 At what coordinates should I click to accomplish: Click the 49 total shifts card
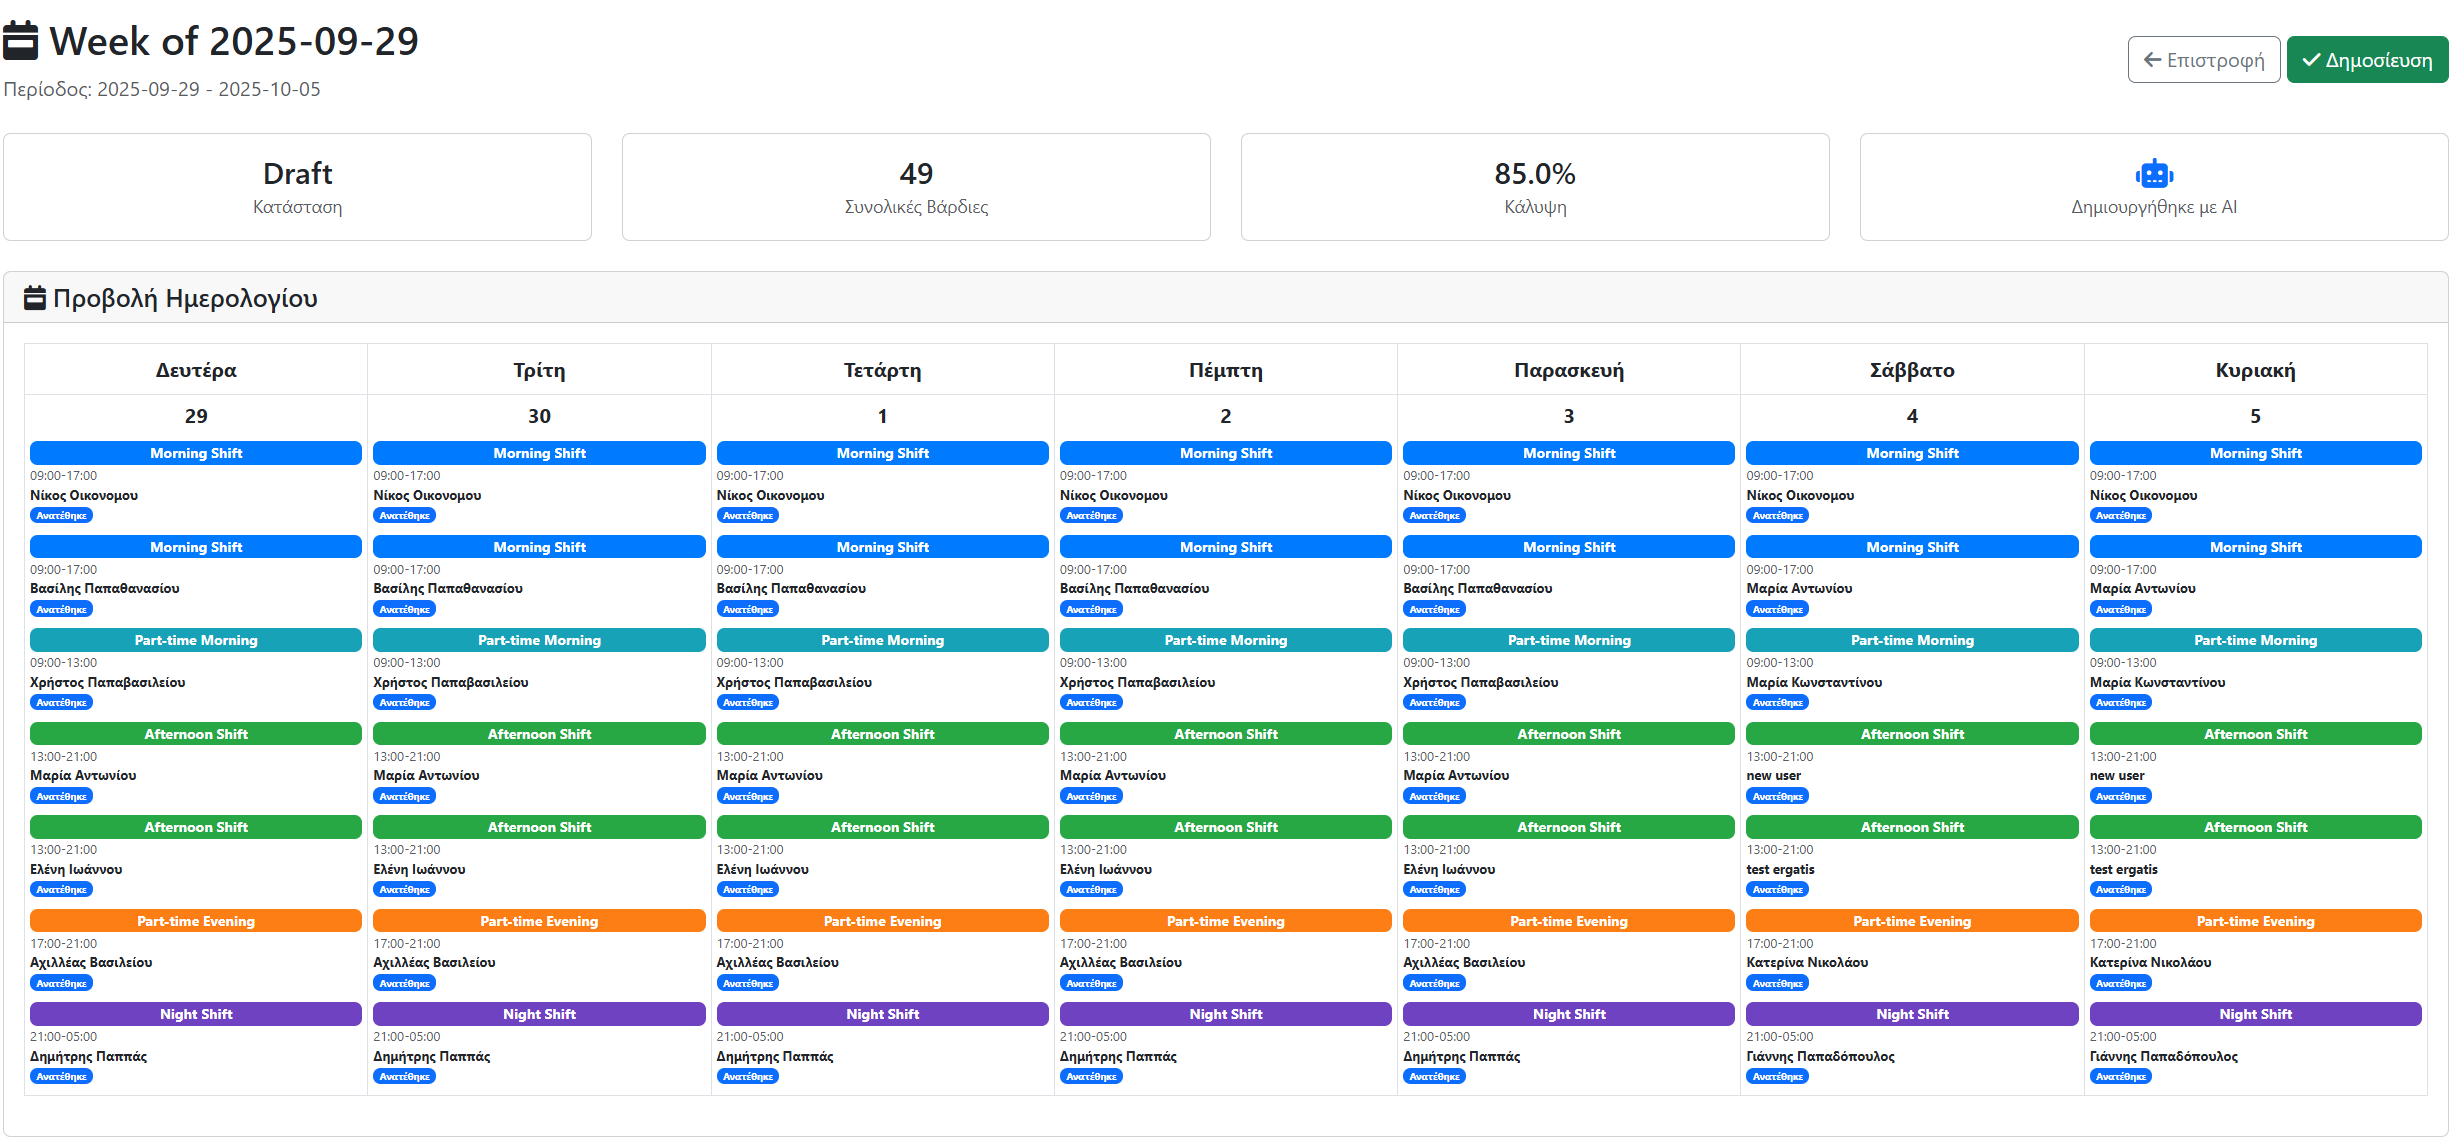tap(915, 187)
